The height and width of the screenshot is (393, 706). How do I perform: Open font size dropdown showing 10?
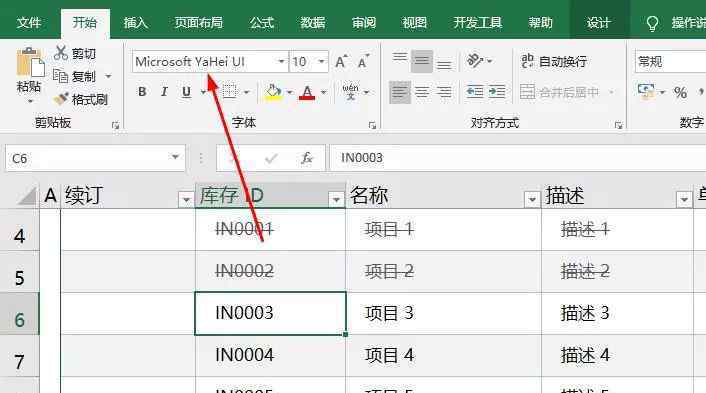point(321,61)
